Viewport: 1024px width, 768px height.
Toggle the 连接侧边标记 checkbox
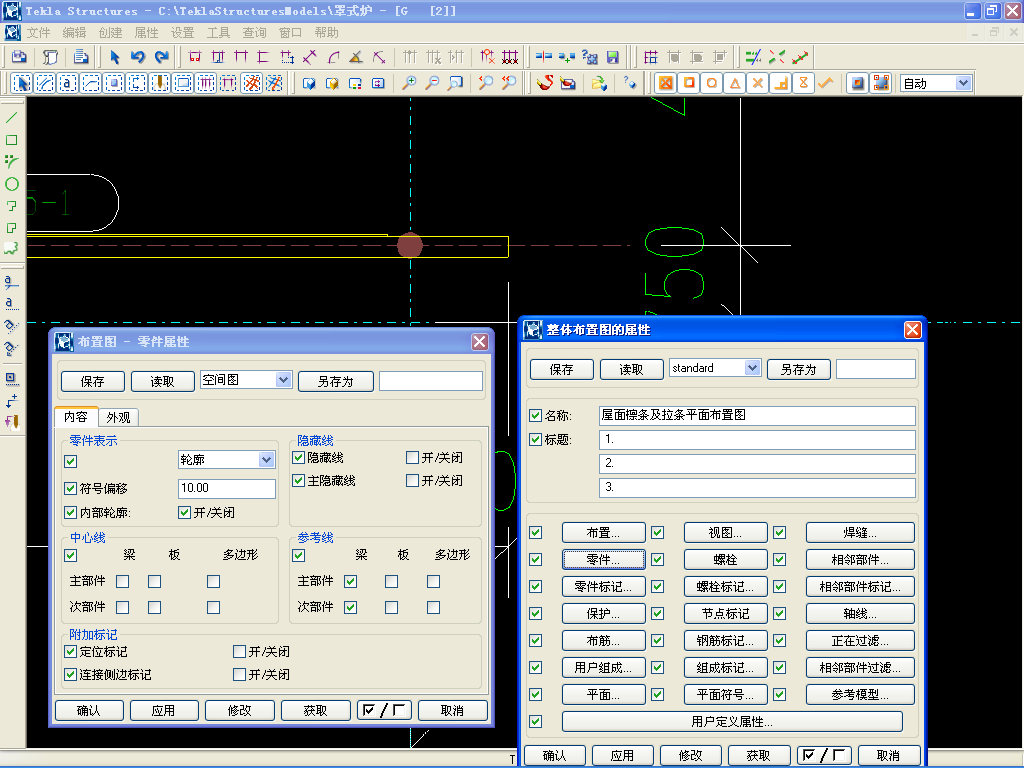click(71, 675)
